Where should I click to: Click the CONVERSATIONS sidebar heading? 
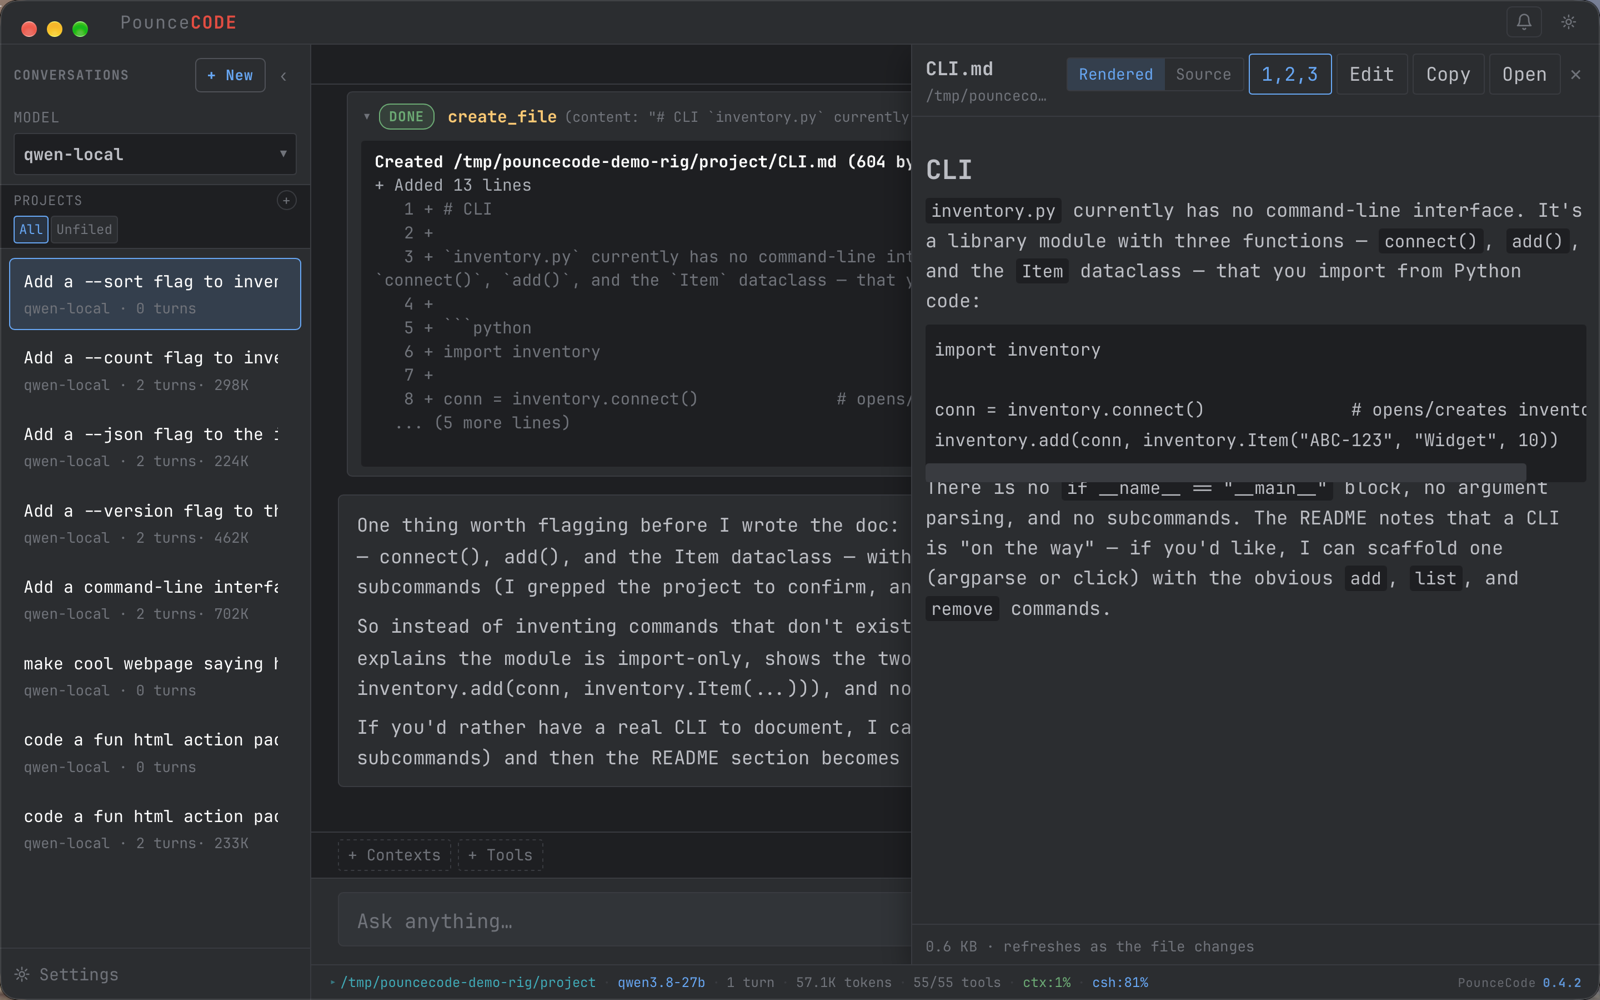point(71,76)
